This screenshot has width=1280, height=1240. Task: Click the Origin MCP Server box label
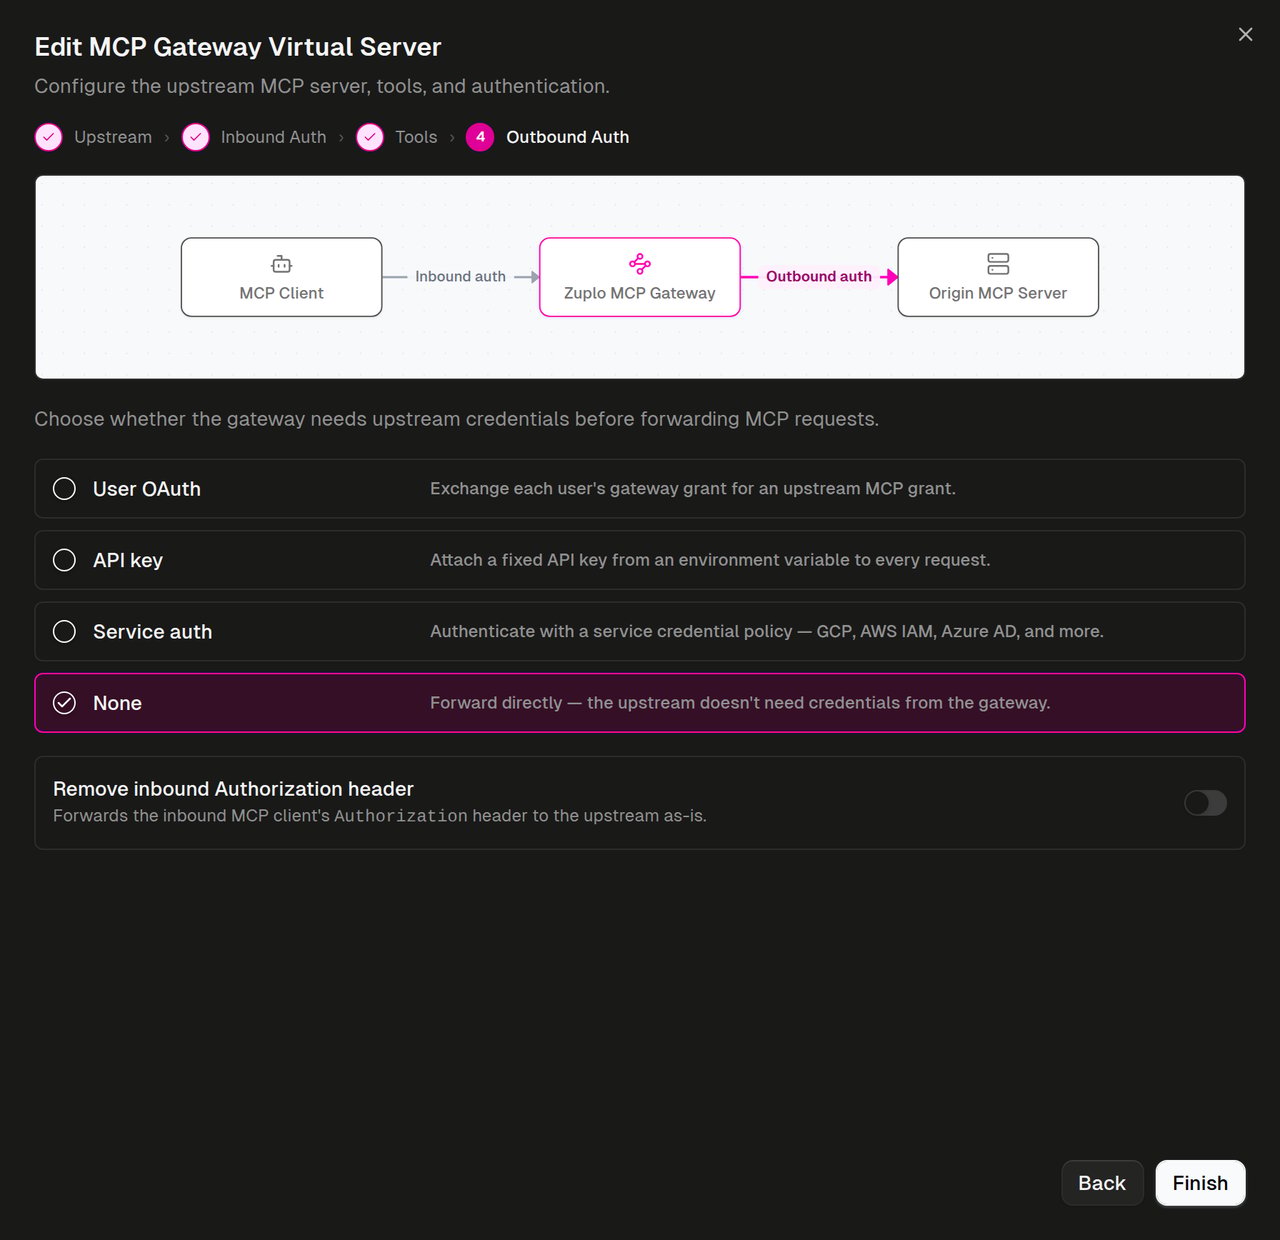(998, 293)
